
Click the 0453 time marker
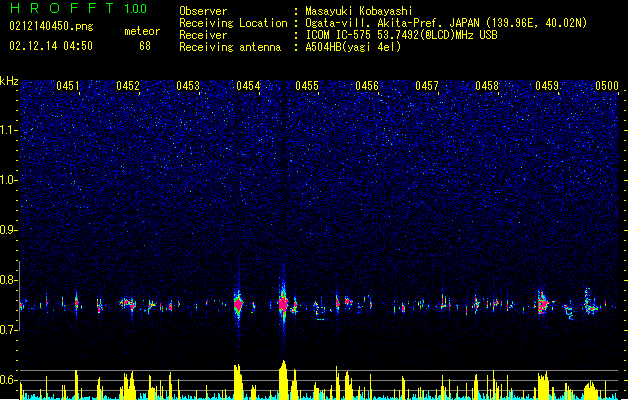(x=188, y=86)
